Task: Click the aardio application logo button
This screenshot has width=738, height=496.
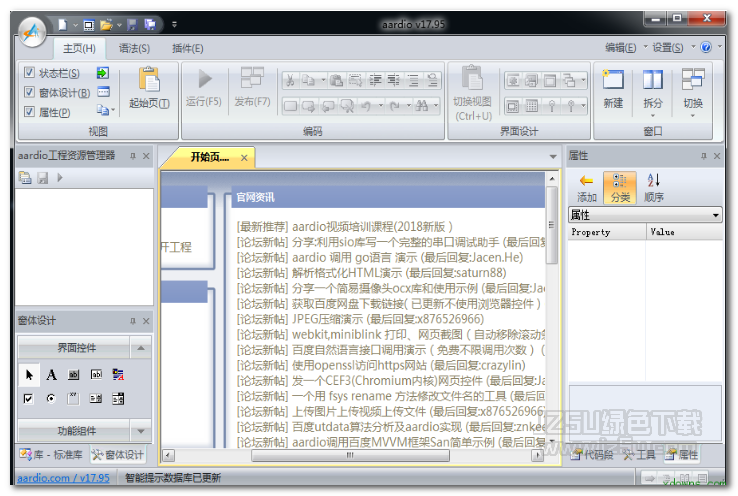Action: point(32,32)
